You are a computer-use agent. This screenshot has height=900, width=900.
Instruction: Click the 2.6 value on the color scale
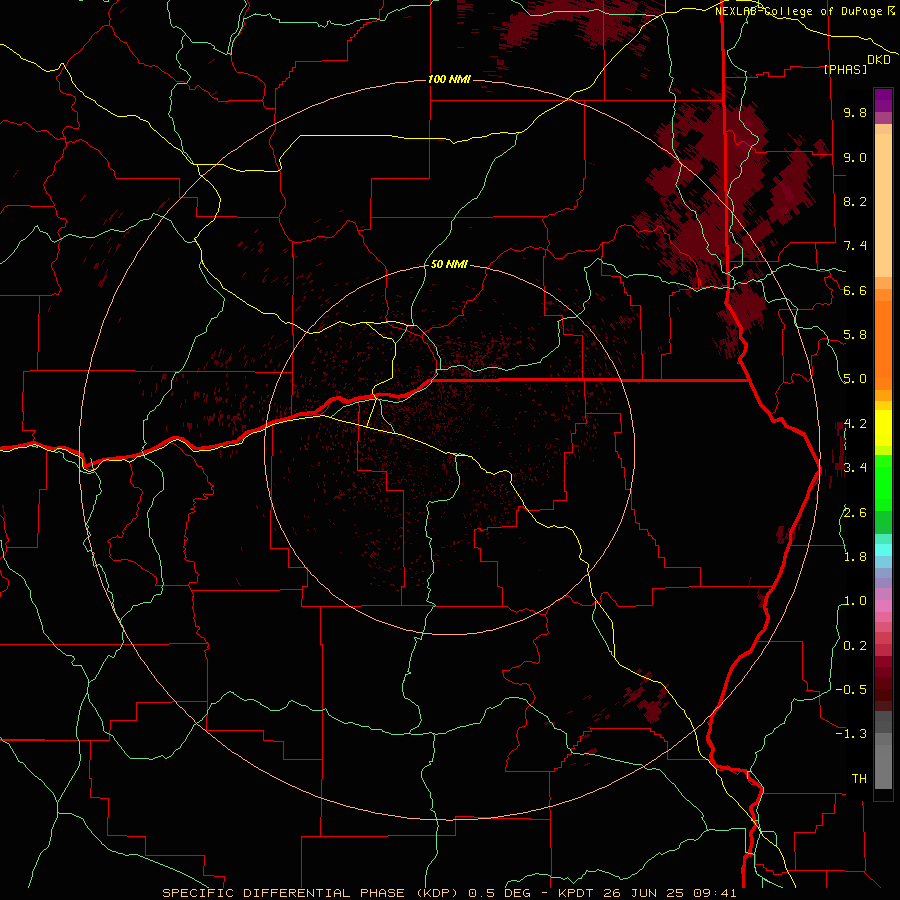click(855, 513)
